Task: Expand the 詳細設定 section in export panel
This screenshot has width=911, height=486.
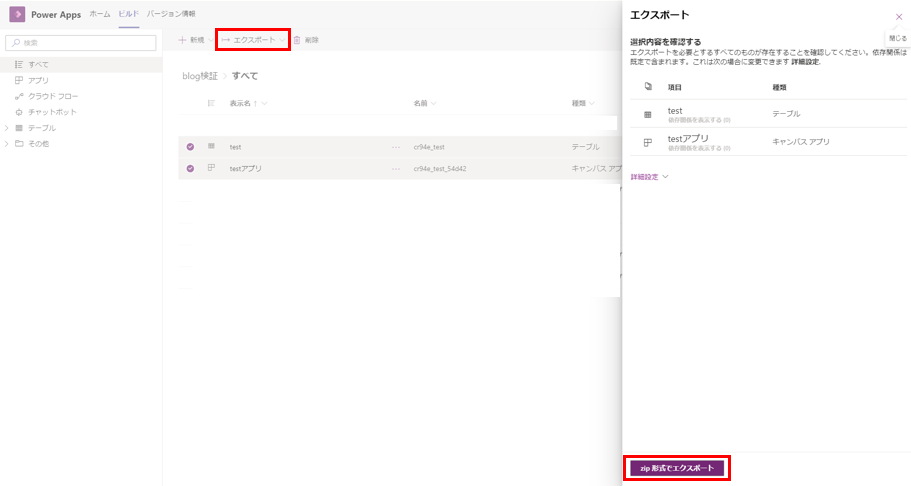Action: click(649, 177)
